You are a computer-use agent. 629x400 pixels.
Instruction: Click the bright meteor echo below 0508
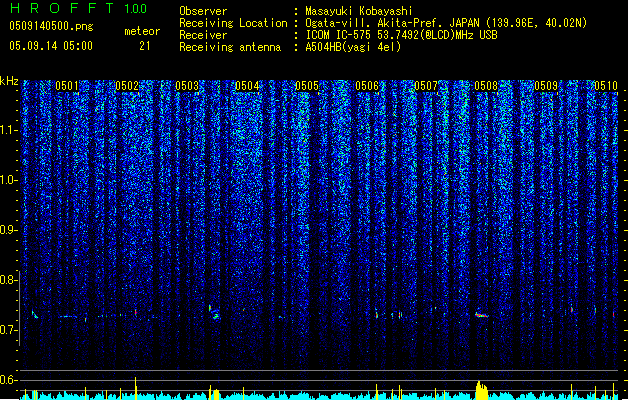pyautogui.click(x=482, y=315)
